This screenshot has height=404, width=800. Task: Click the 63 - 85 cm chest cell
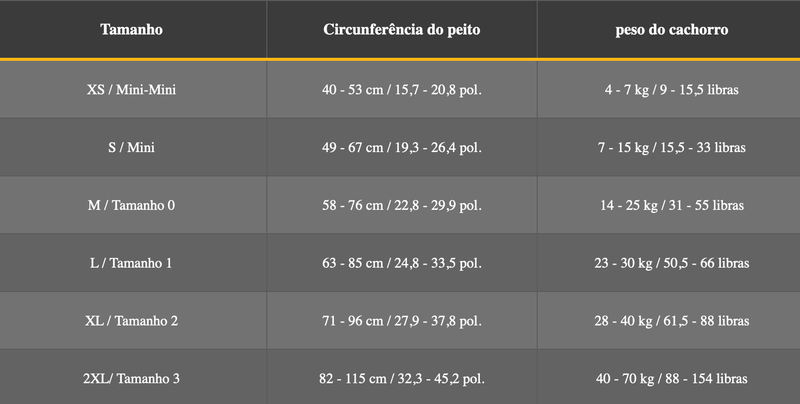click(x=402, y=263)
